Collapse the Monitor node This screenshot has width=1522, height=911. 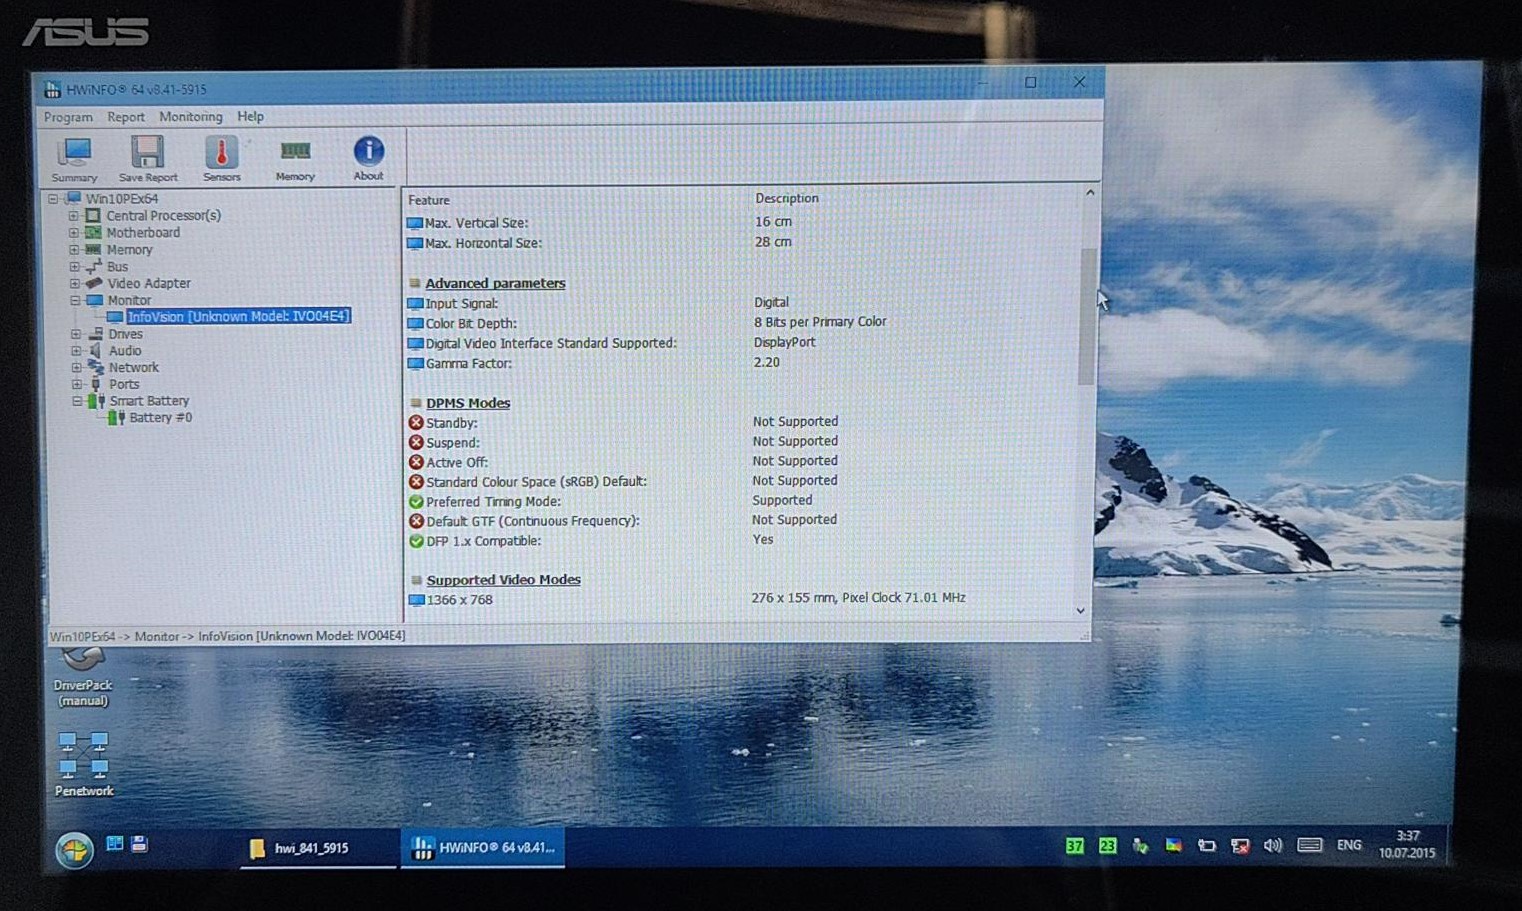coord(74,300)
